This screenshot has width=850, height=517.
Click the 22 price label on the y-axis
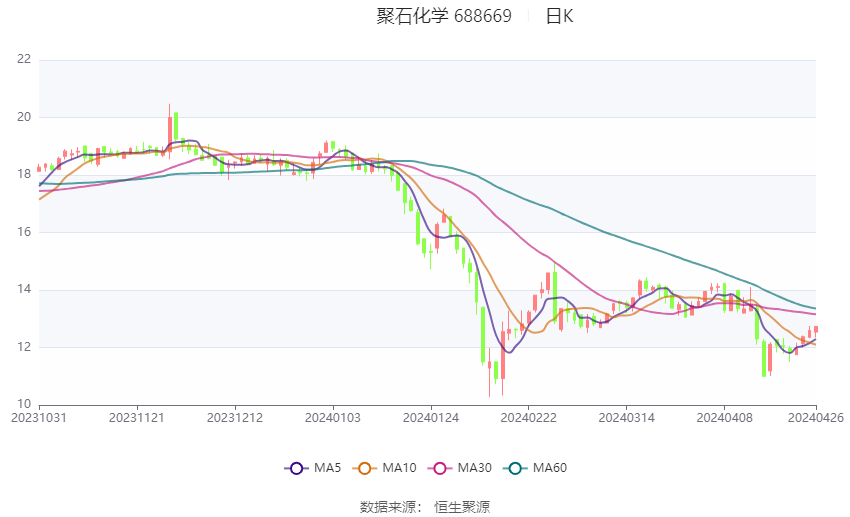coord(24,60)
